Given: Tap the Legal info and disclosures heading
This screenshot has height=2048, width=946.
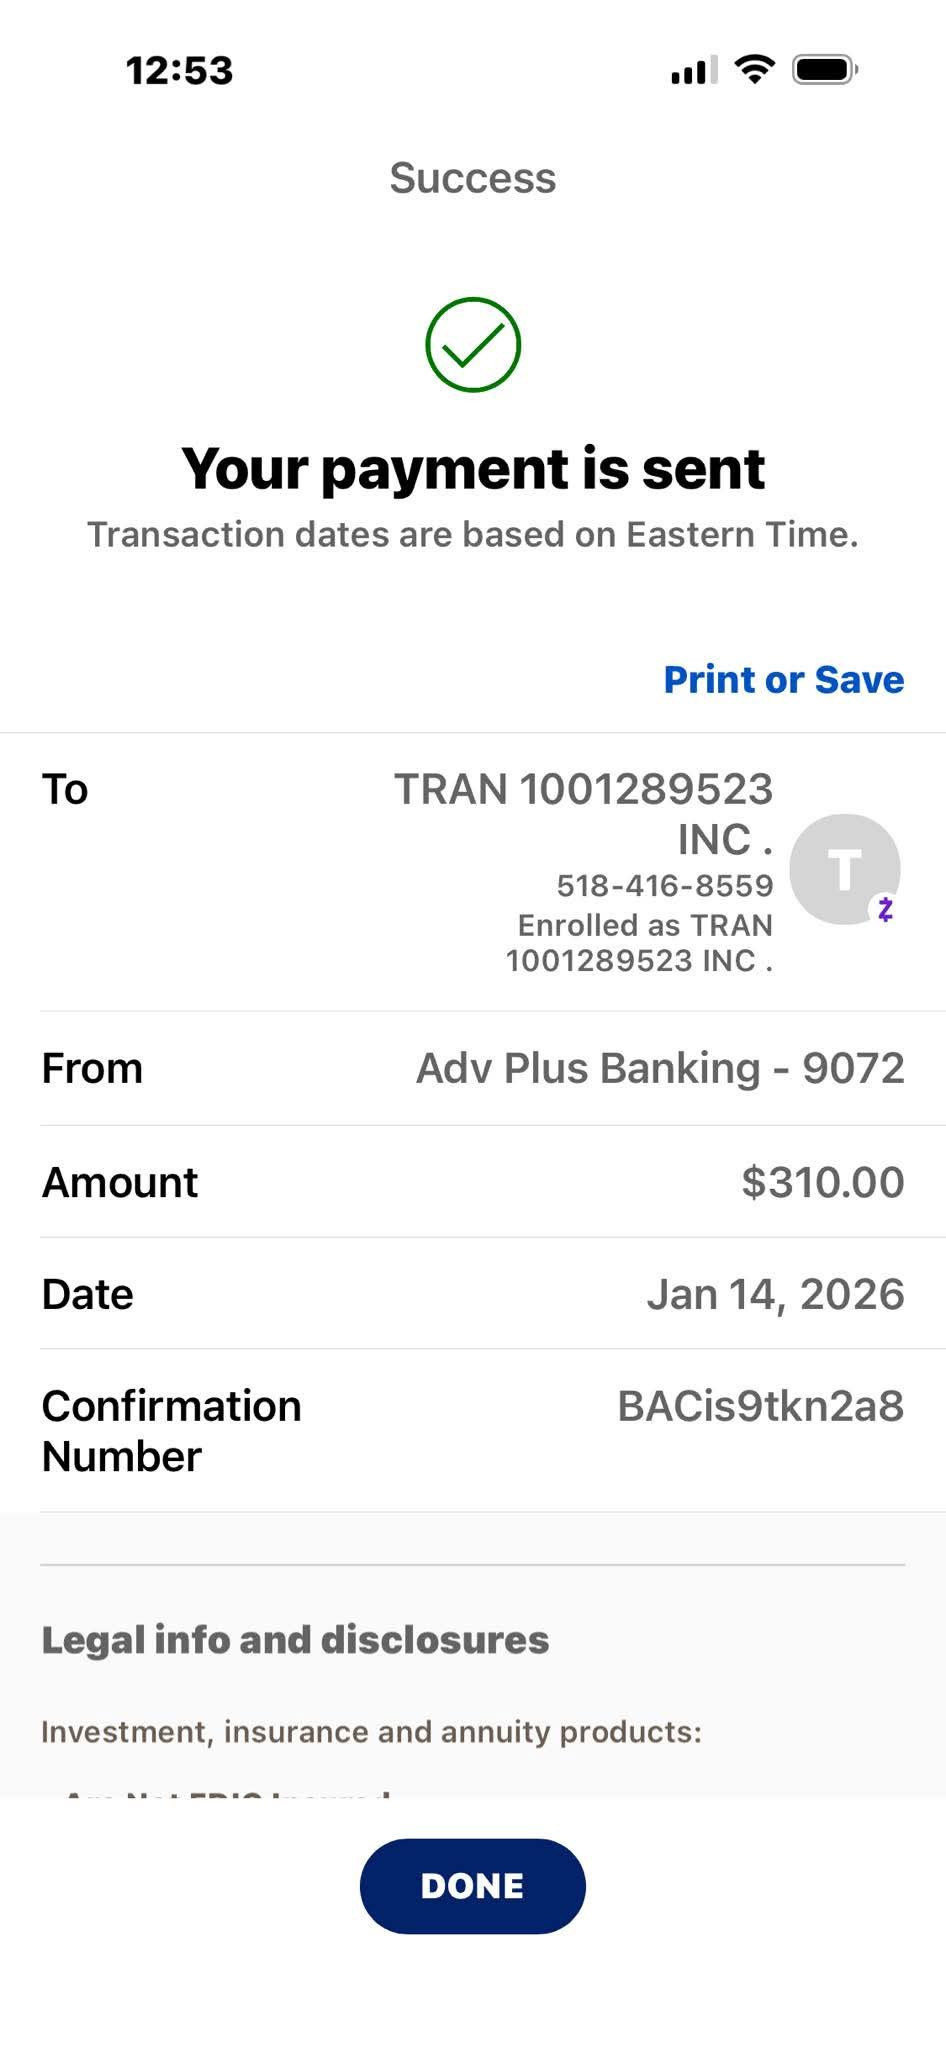Looking at the screenshot, I should coord(295,1640).
